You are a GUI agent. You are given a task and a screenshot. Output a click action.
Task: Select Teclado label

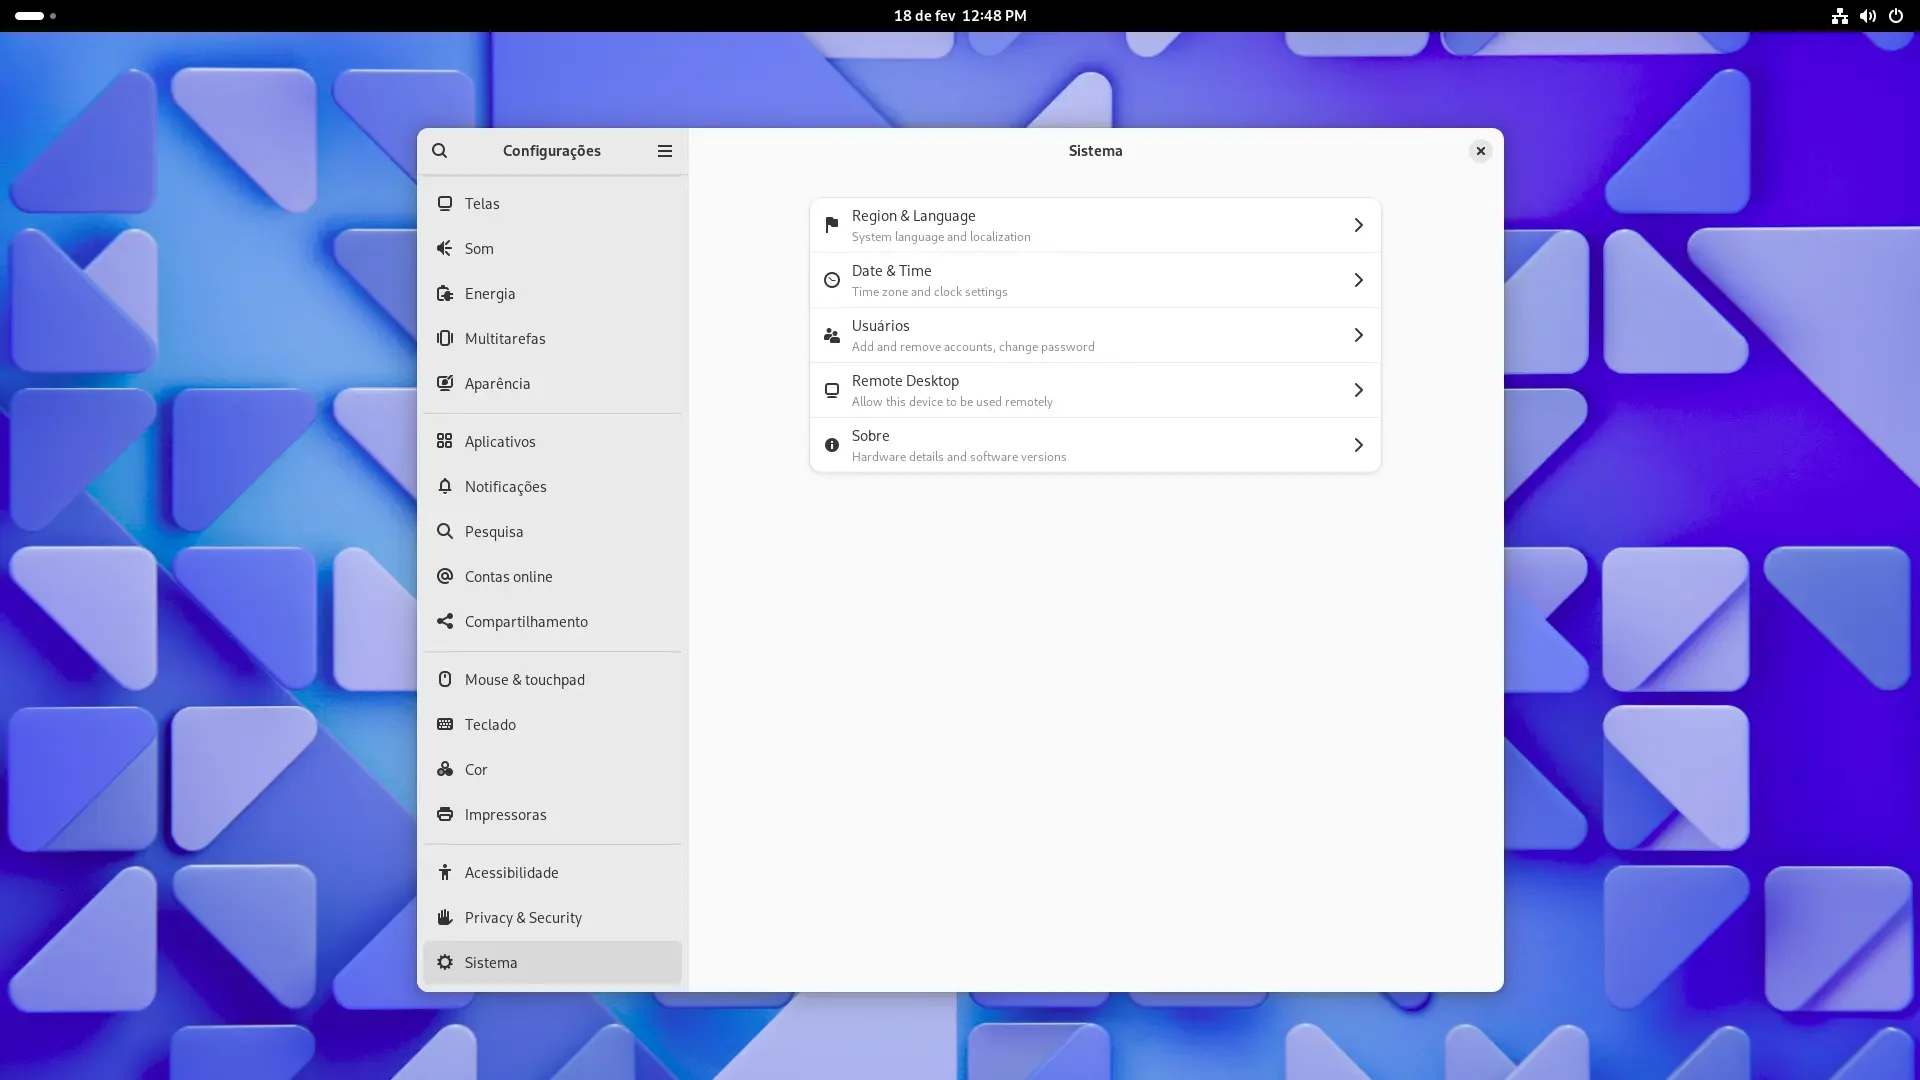point(490,725)
